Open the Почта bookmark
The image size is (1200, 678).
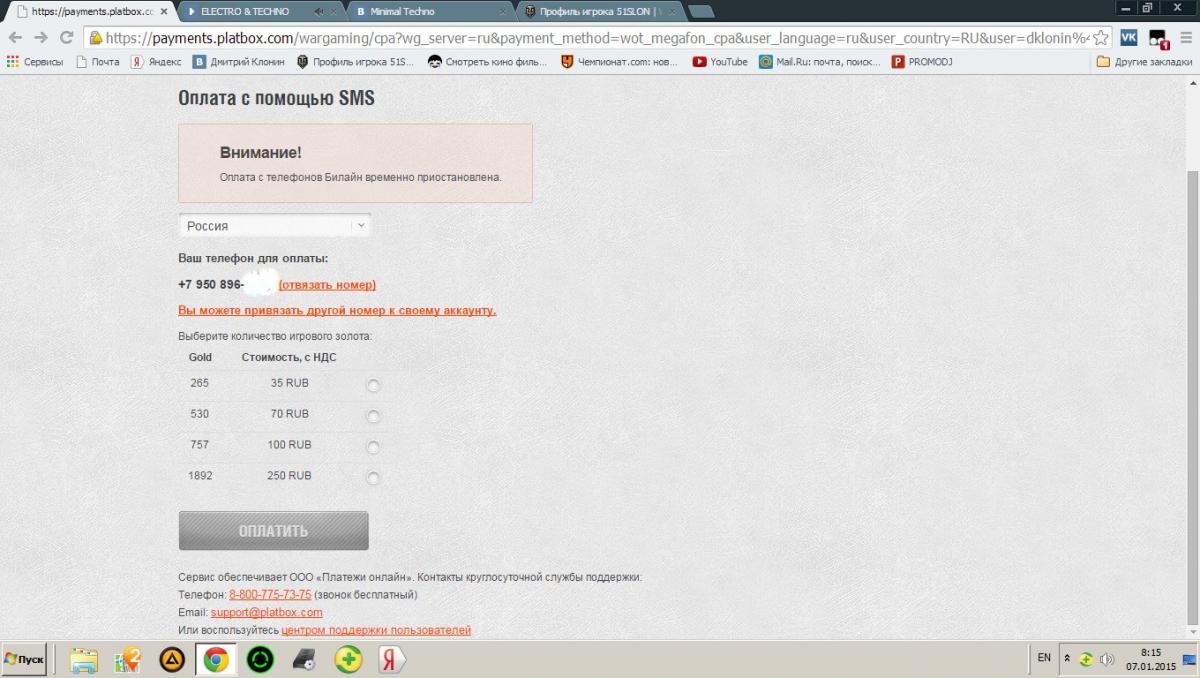[x=97, y=61]
